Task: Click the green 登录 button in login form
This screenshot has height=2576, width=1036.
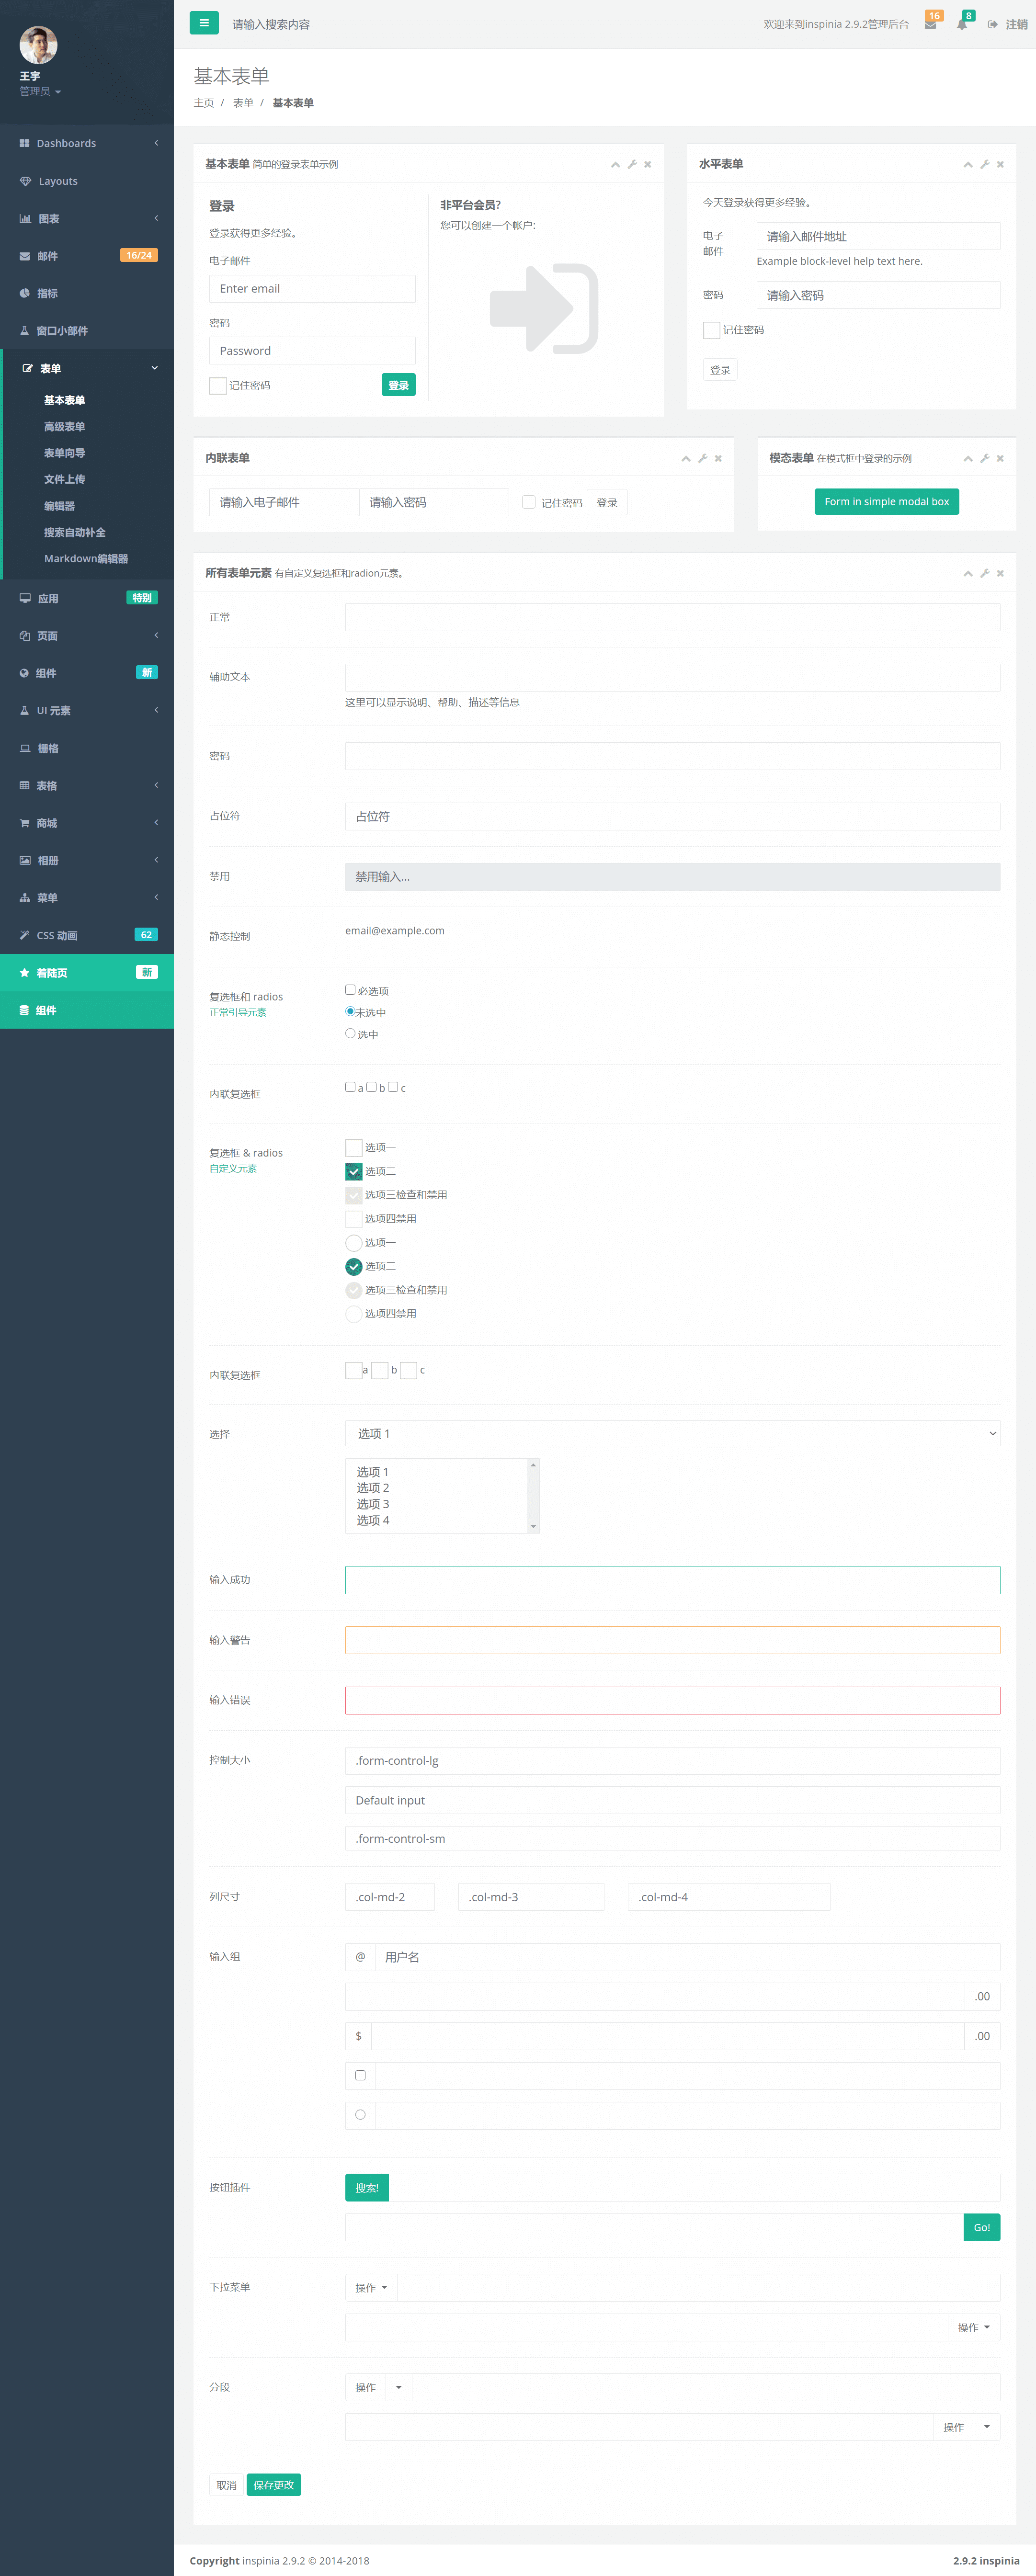Action: point(398,385)
